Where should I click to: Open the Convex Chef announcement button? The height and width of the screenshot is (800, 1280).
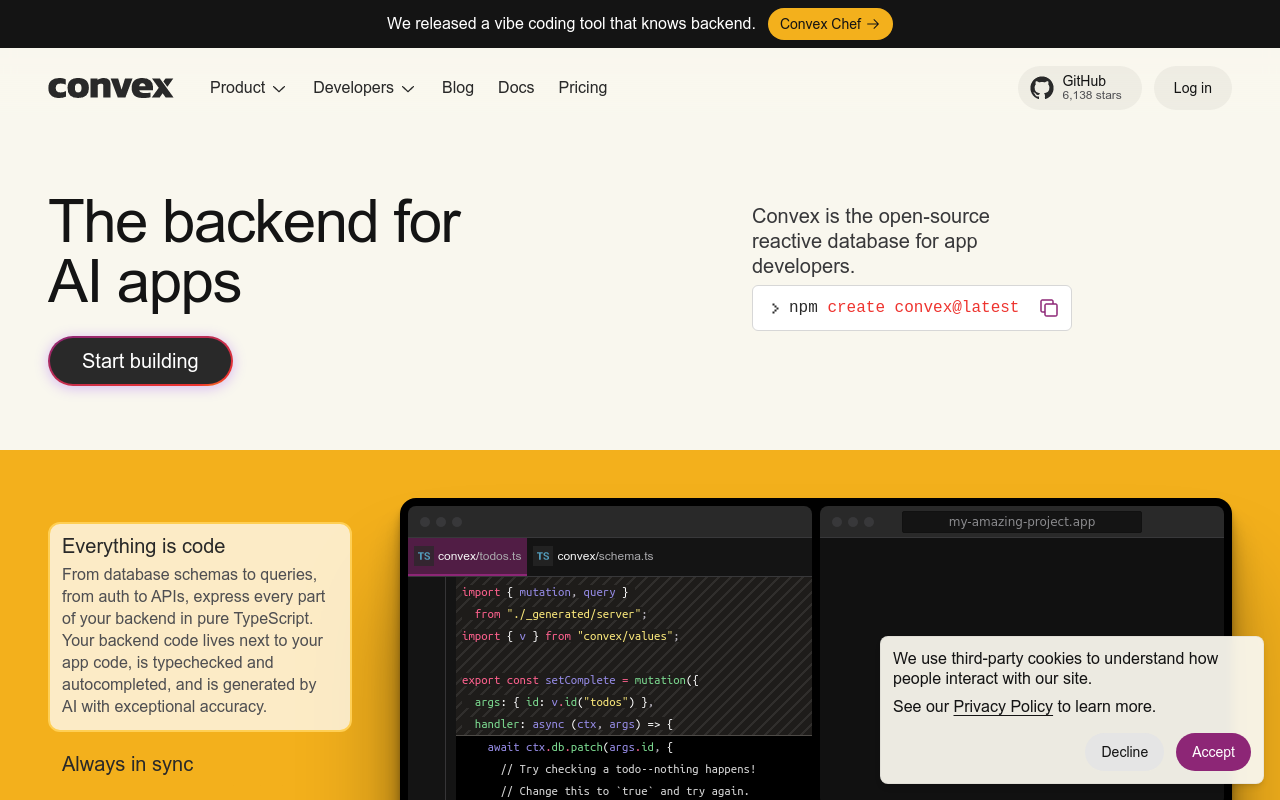830,24
